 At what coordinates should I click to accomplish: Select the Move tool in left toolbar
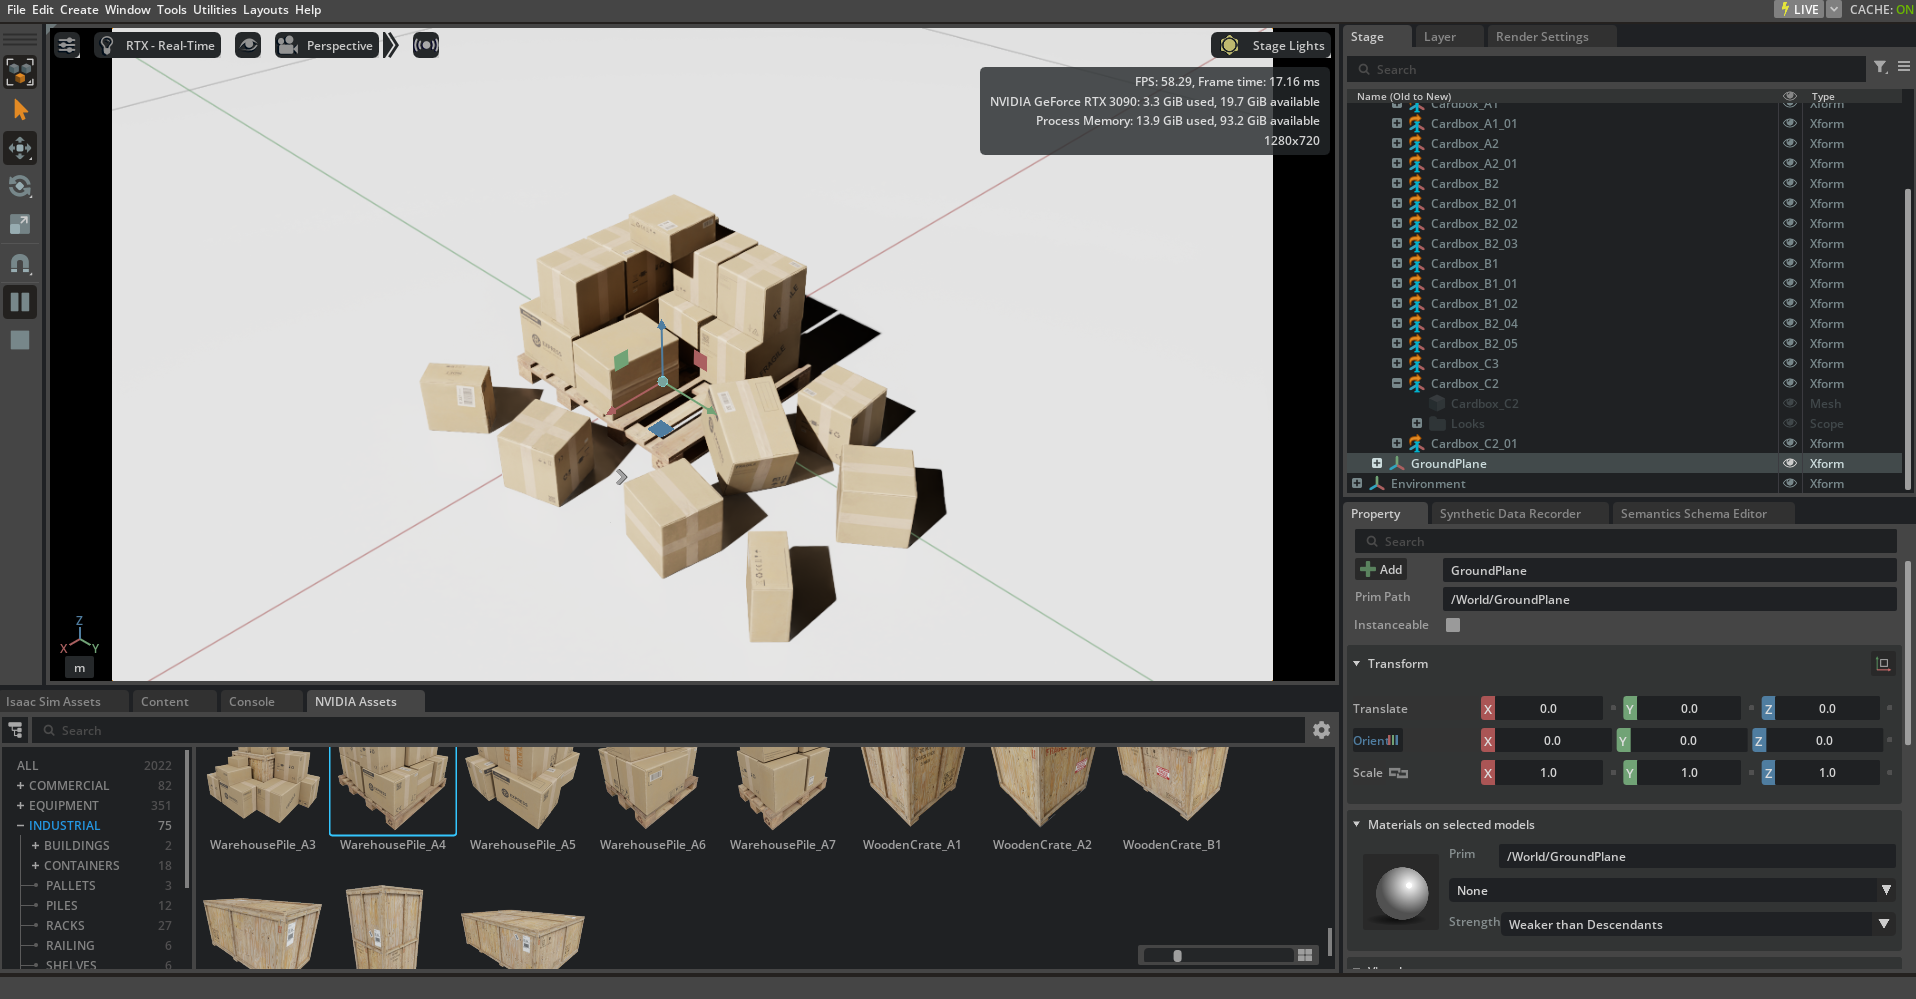[x=20, y=148]
